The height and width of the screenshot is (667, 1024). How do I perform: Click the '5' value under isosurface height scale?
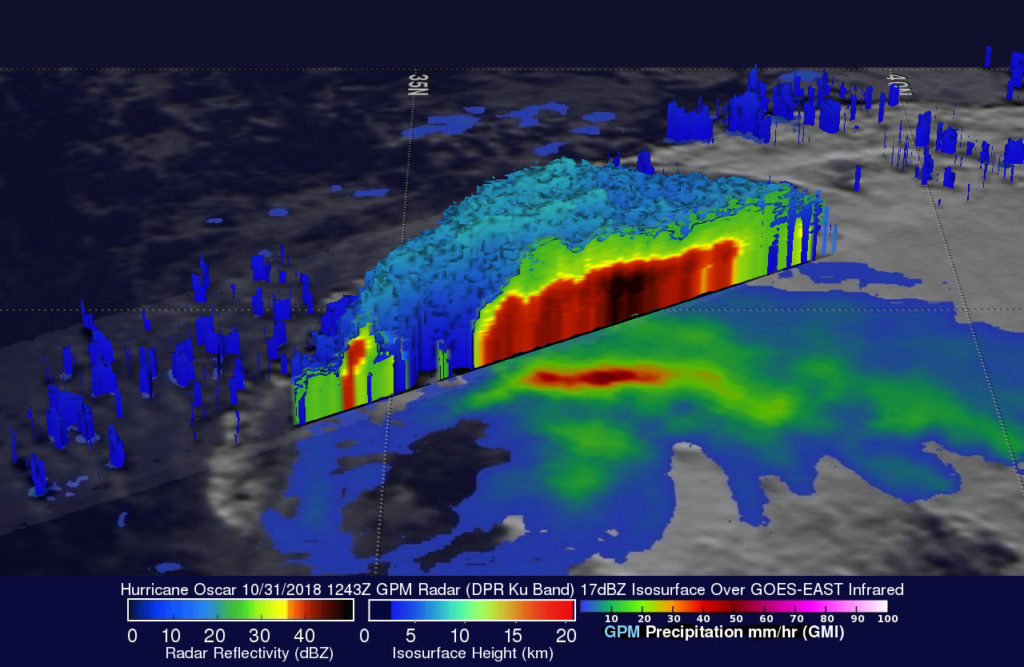(x=411, y=636)
